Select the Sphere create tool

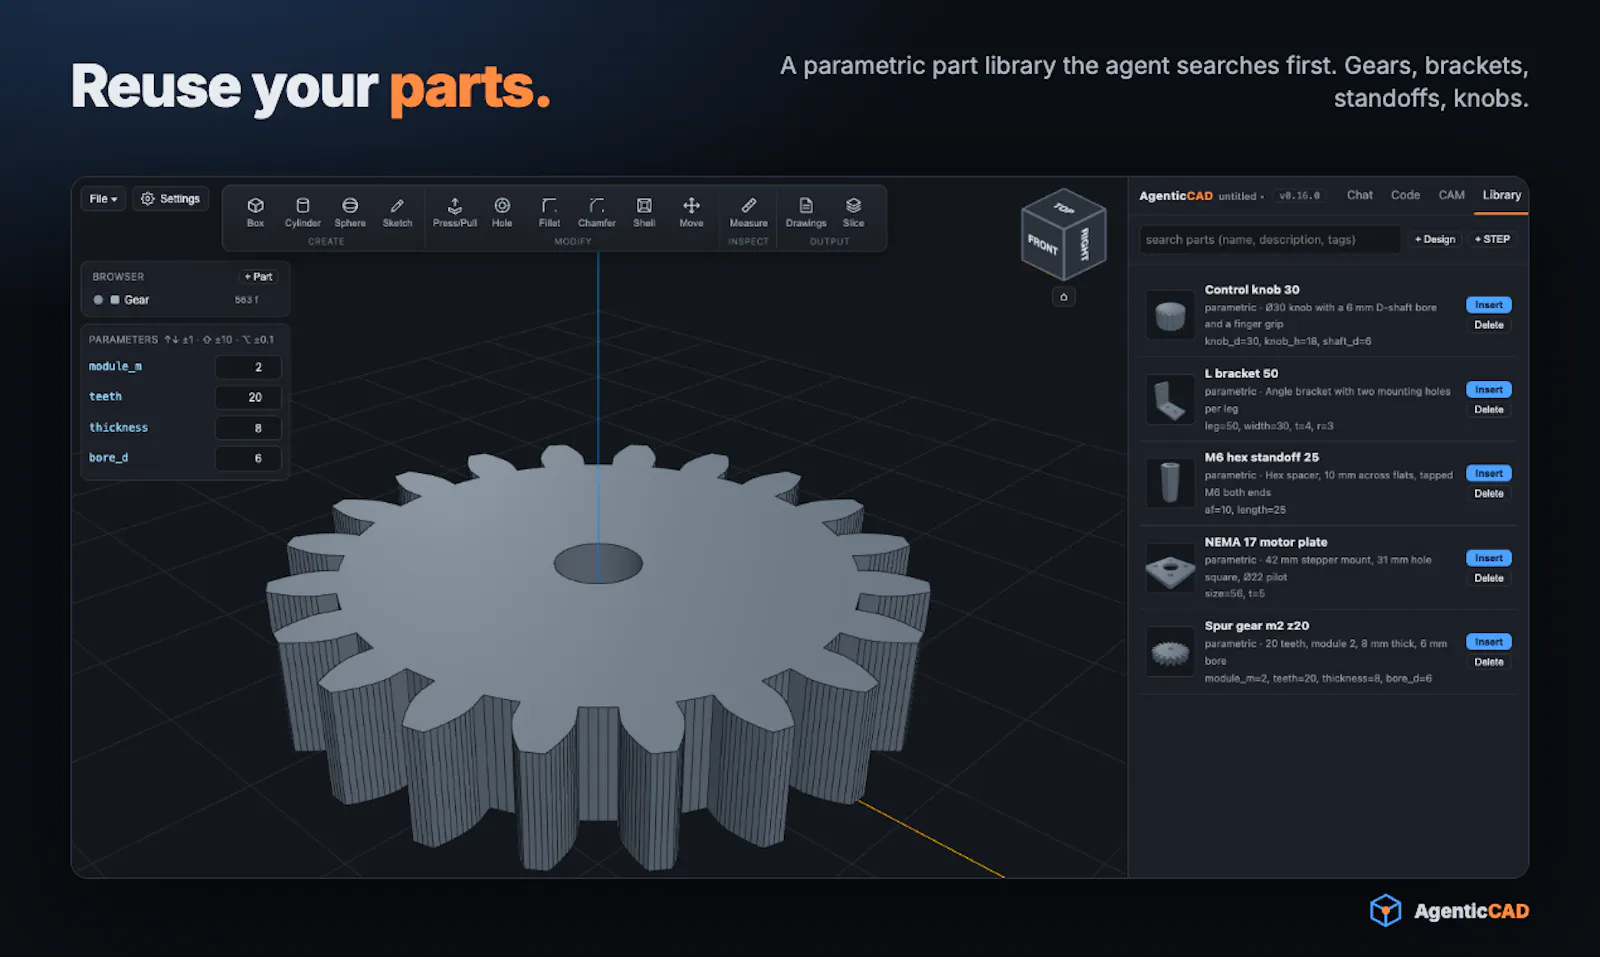pyautogui.click(x=350, y=212)
